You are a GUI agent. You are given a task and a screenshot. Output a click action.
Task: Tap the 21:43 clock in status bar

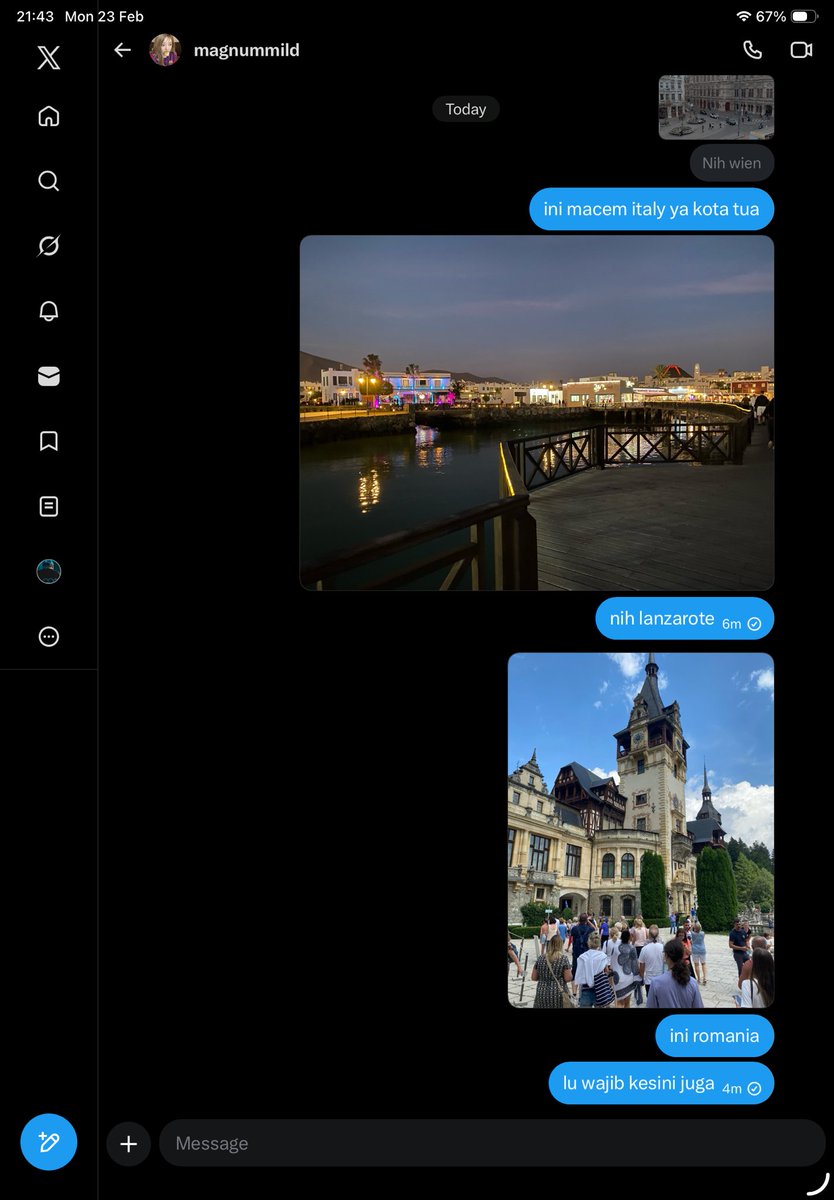tap(35, 17)
